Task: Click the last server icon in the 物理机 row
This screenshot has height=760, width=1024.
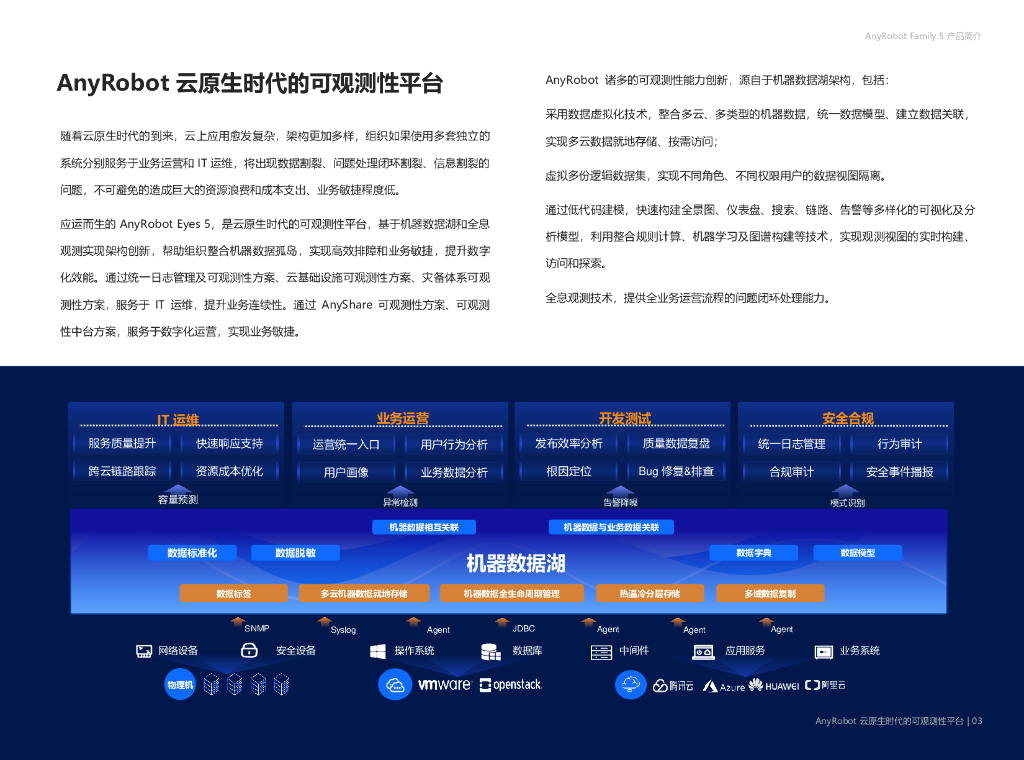Action: coord(281,684)
